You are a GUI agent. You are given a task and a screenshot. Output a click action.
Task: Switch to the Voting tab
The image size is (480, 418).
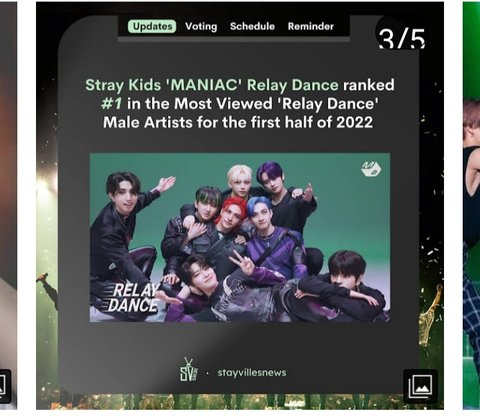(x=201, y=26)
